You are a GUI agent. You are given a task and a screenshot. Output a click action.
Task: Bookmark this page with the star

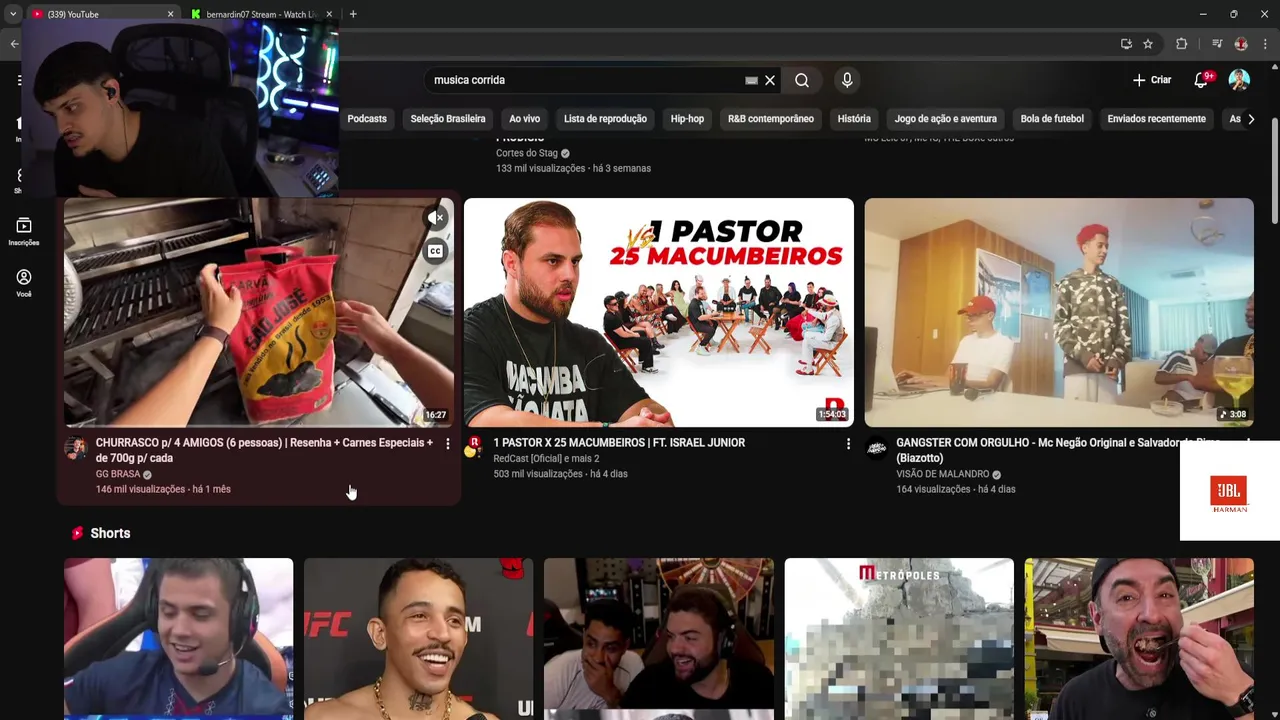pos(1148,44)
